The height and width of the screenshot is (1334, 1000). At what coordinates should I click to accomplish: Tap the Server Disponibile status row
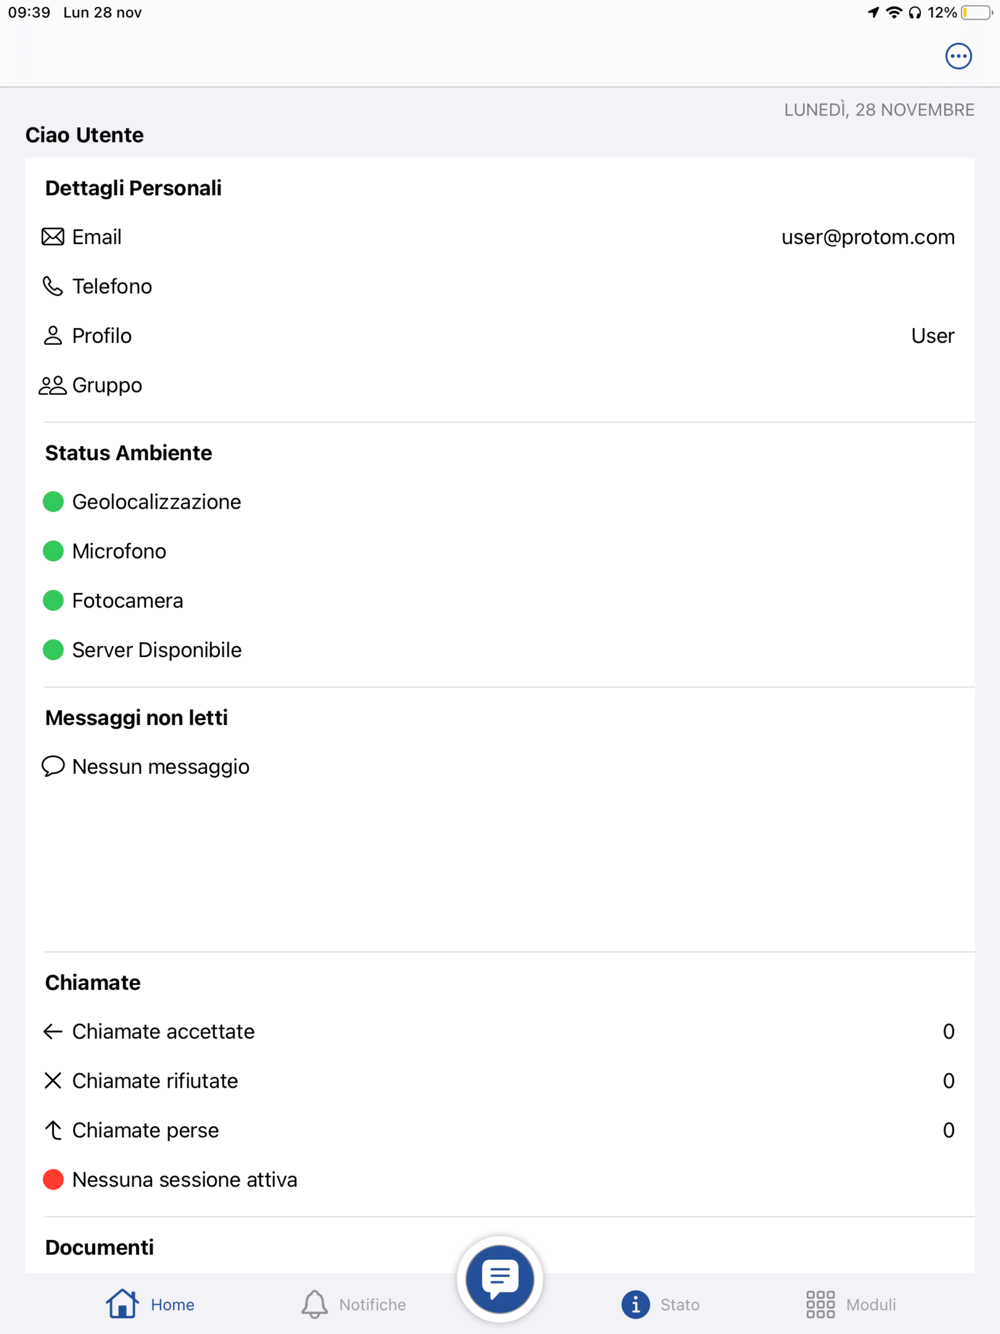click(x=157, y=650)
